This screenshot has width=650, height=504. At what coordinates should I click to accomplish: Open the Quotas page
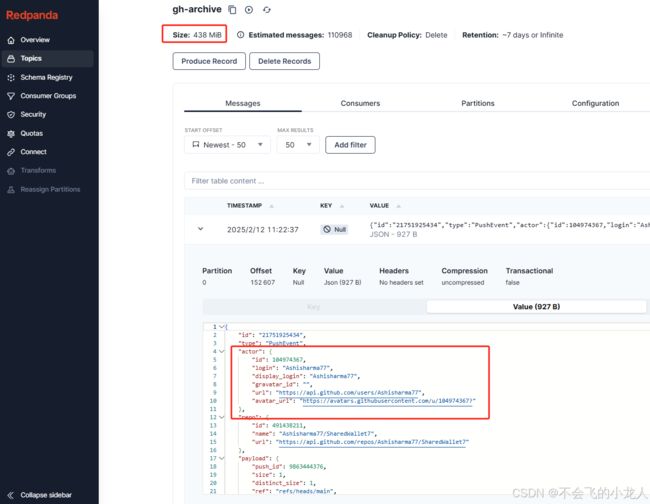pos(32,133)
